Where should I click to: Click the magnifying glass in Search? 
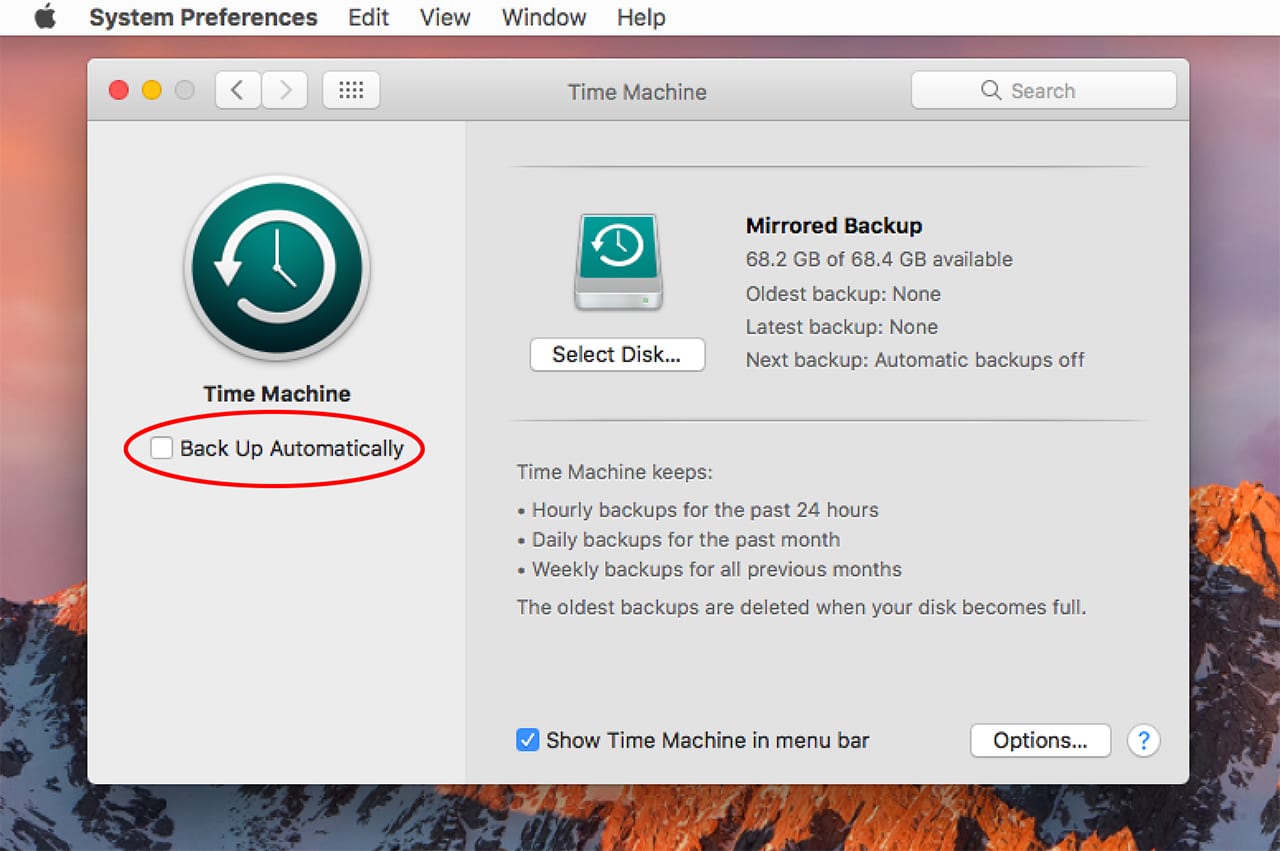pyautogui.click(x=991, y=91)
